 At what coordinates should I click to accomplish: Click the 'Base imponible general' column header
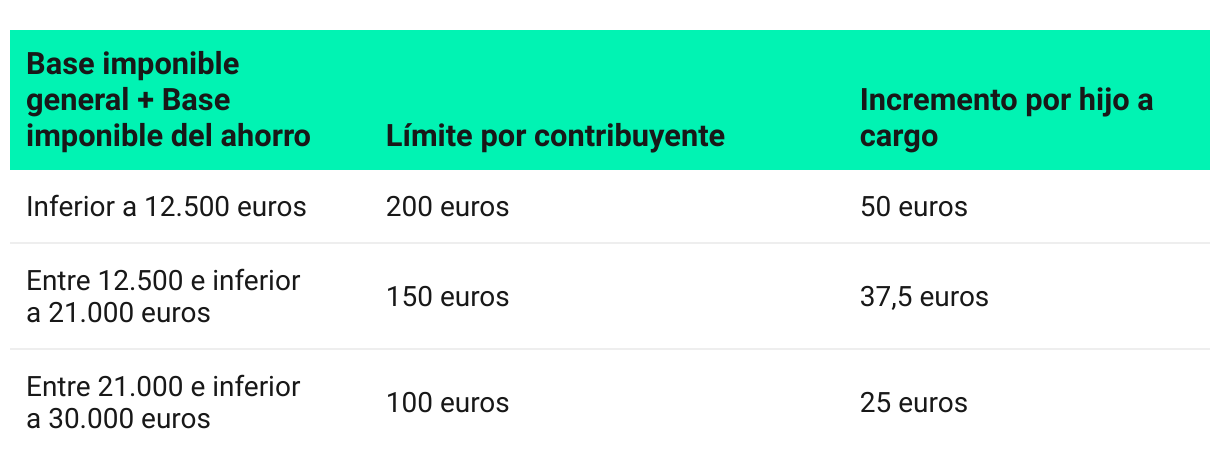click(168, 100)
